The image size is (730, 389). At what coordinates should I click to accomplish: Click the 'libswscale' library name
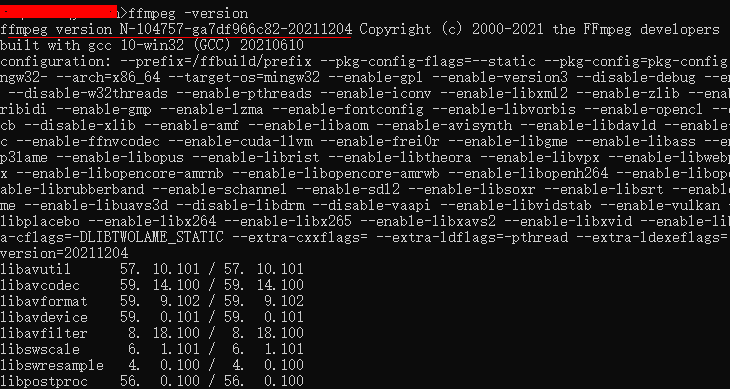pyautogui.click(x=40, y=349)
